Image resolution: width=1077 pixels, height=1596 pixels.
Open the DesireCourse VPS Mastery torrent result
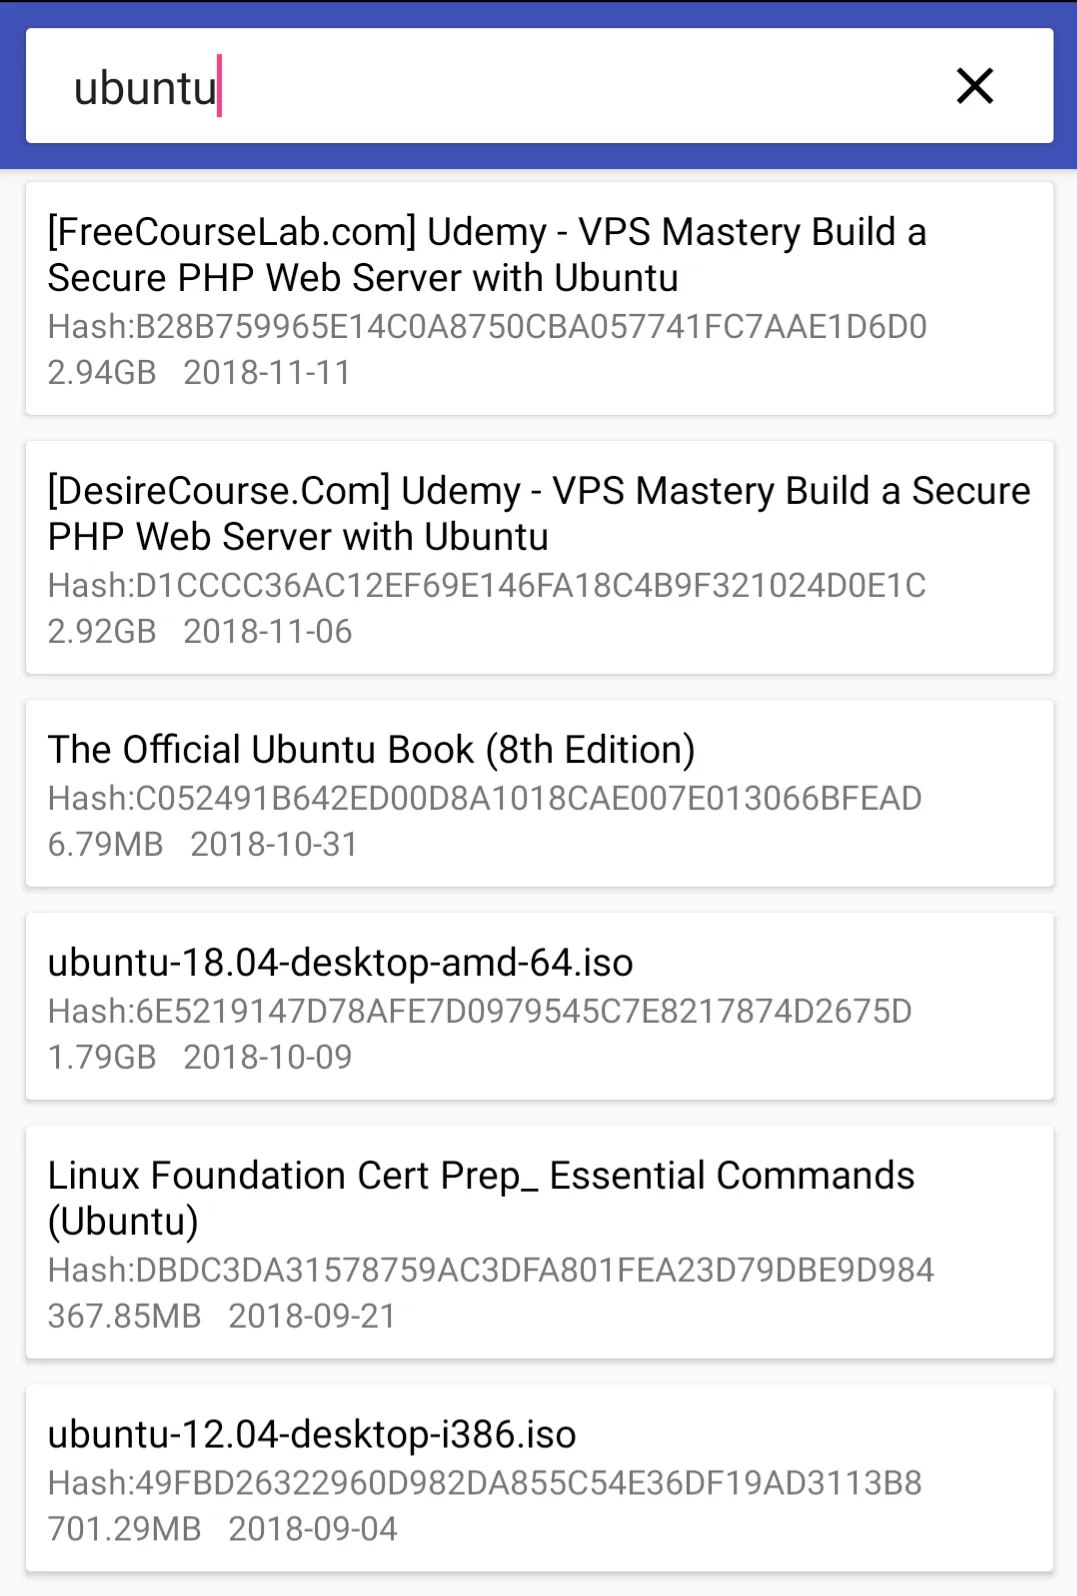coord(538,513)
